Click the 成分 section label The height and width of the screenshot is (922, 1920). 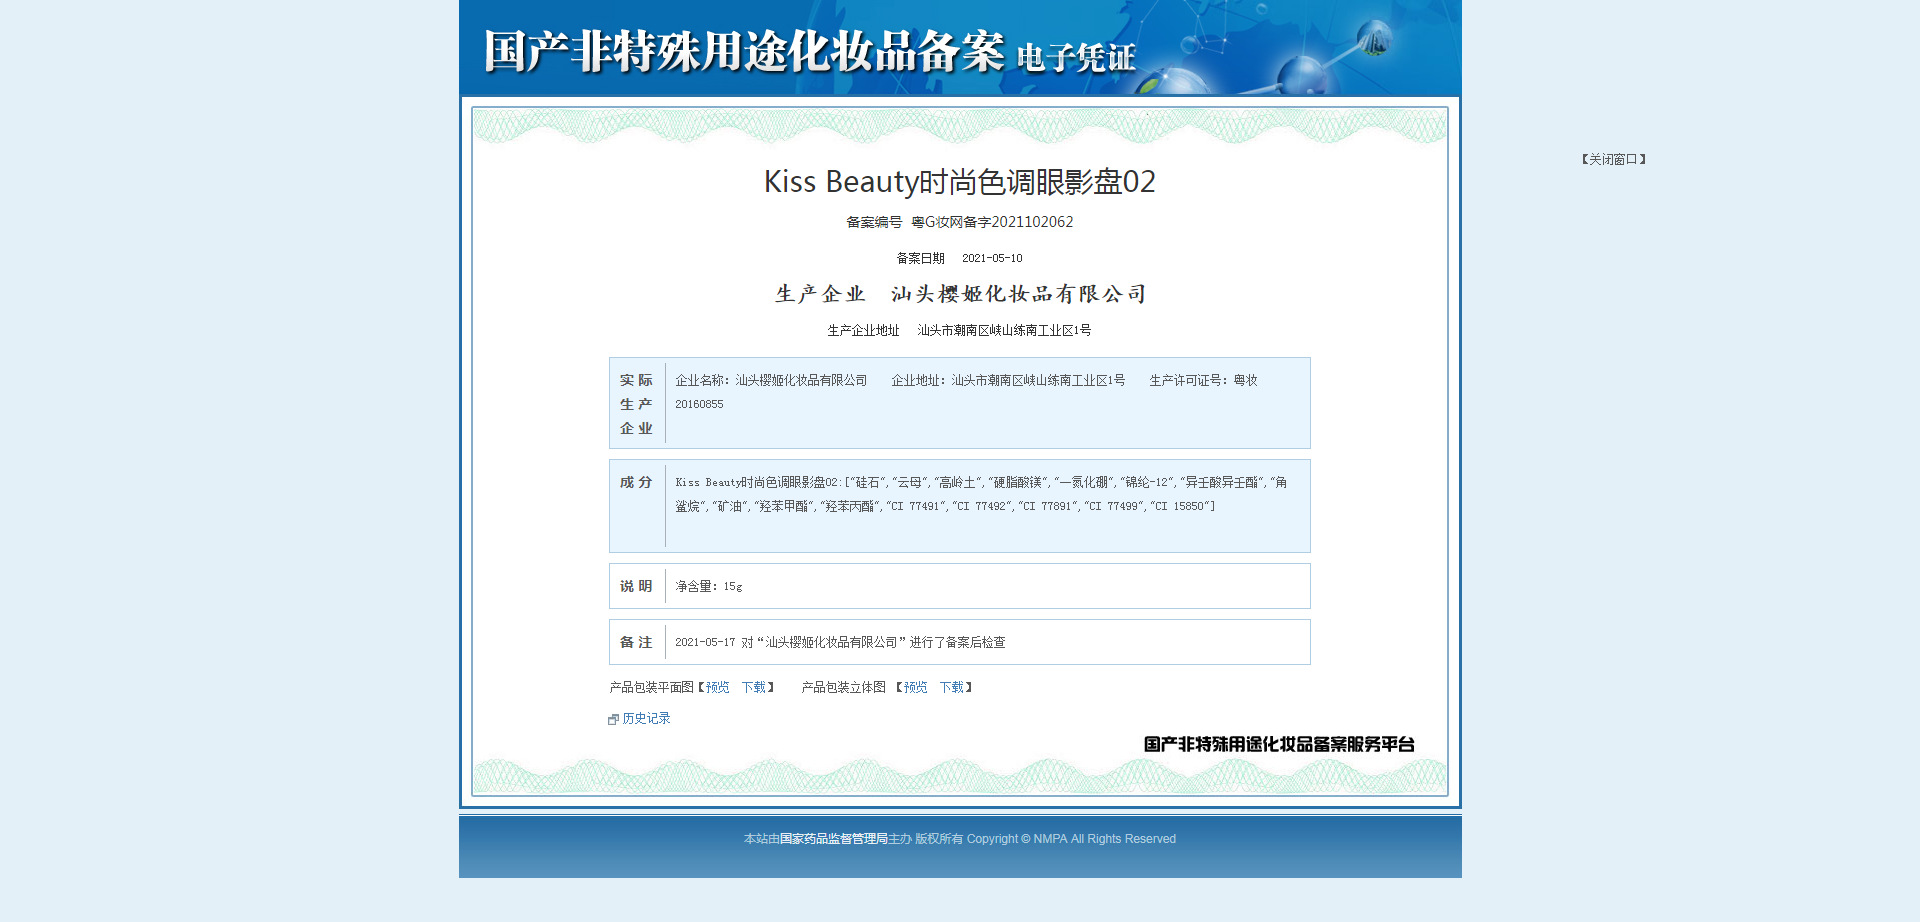pyautogui.click(x=636, y=482)
